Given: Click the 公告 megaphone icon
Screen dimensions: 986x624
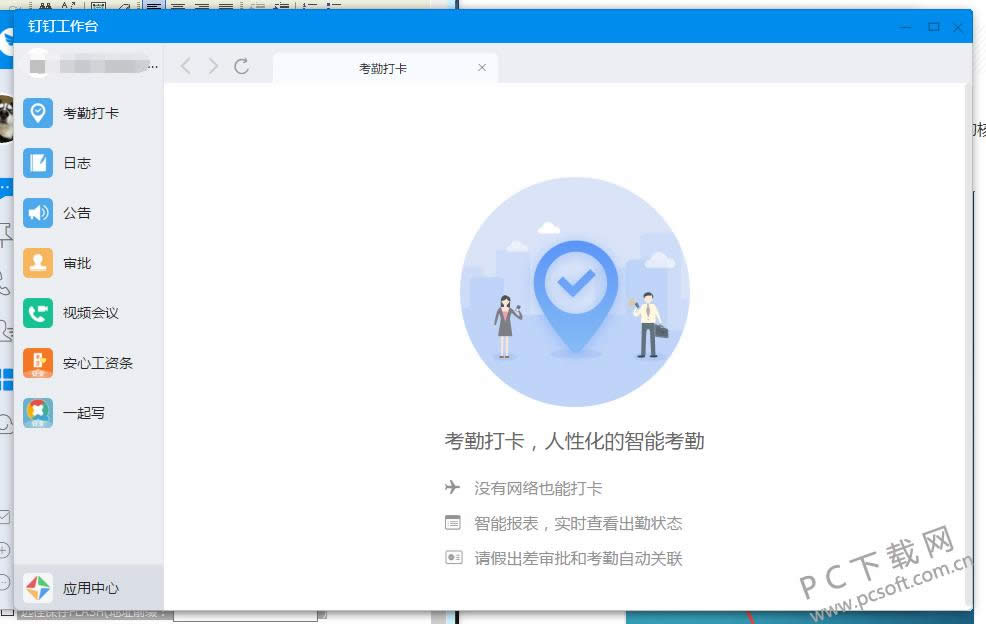Looking at the screenshot, I should [38, 213].
